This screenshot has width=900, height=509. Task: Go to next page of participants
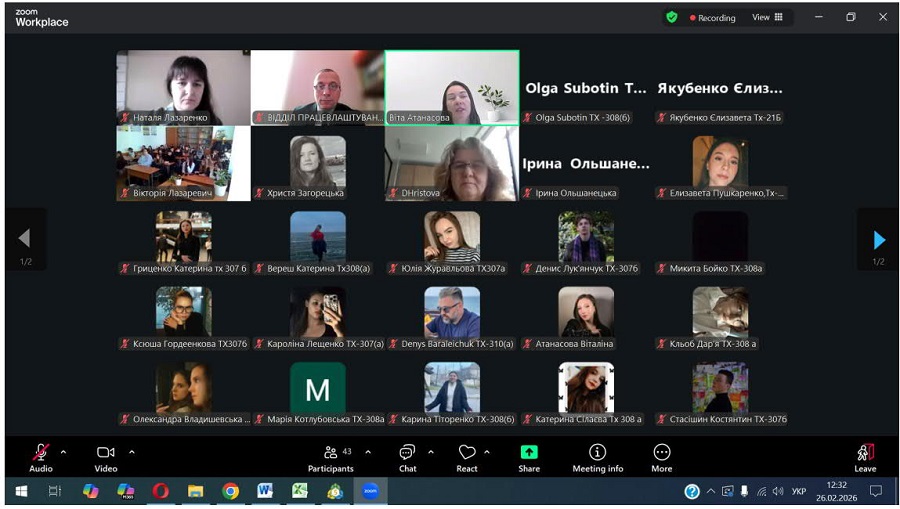[x=879, y=240]
